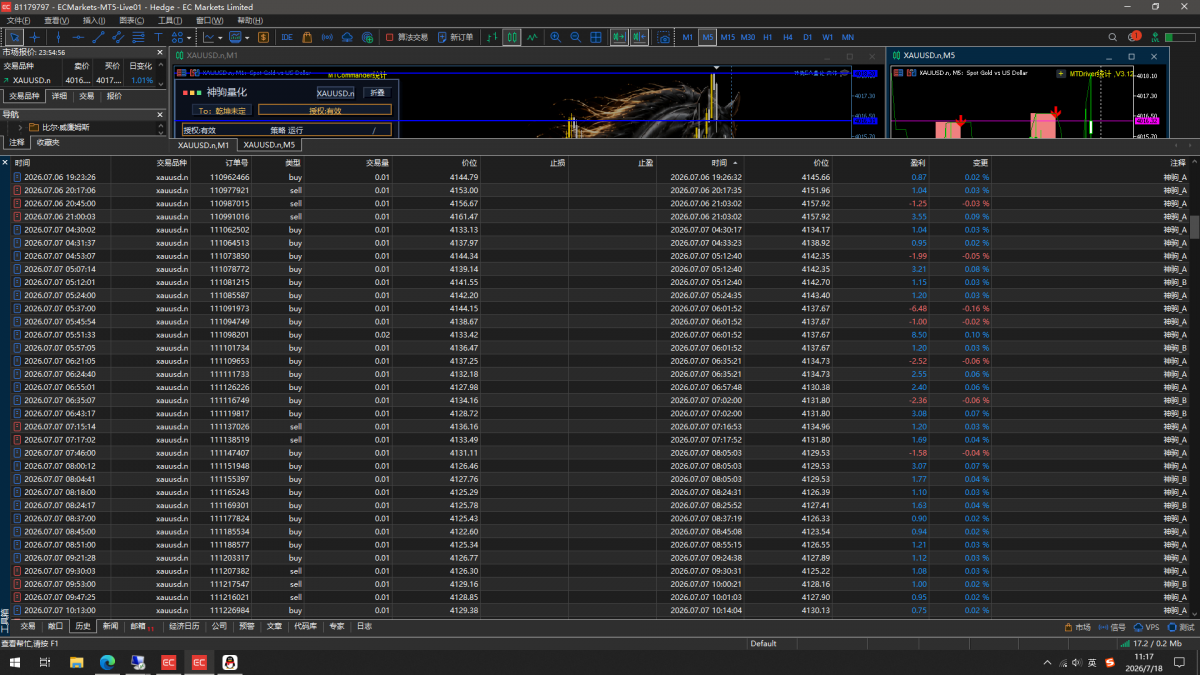The image size is (1200, 675).
Task: Take a chart screenshot with camera icon
Action: [x=664, y=37]
